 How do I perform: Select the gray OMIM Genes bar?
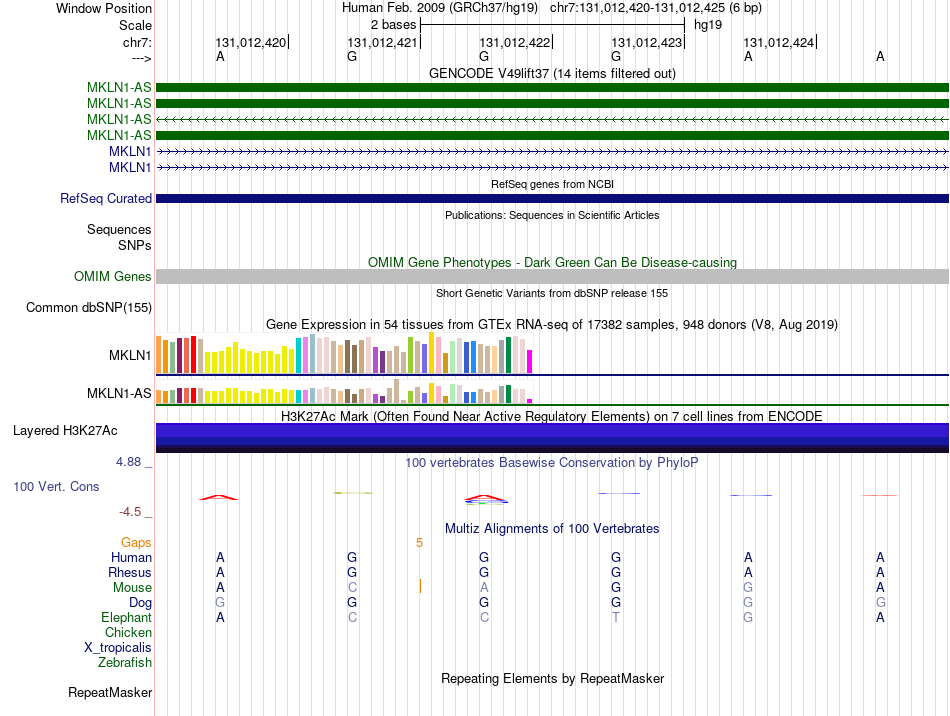pyautogui.click(x=552, y=277)
